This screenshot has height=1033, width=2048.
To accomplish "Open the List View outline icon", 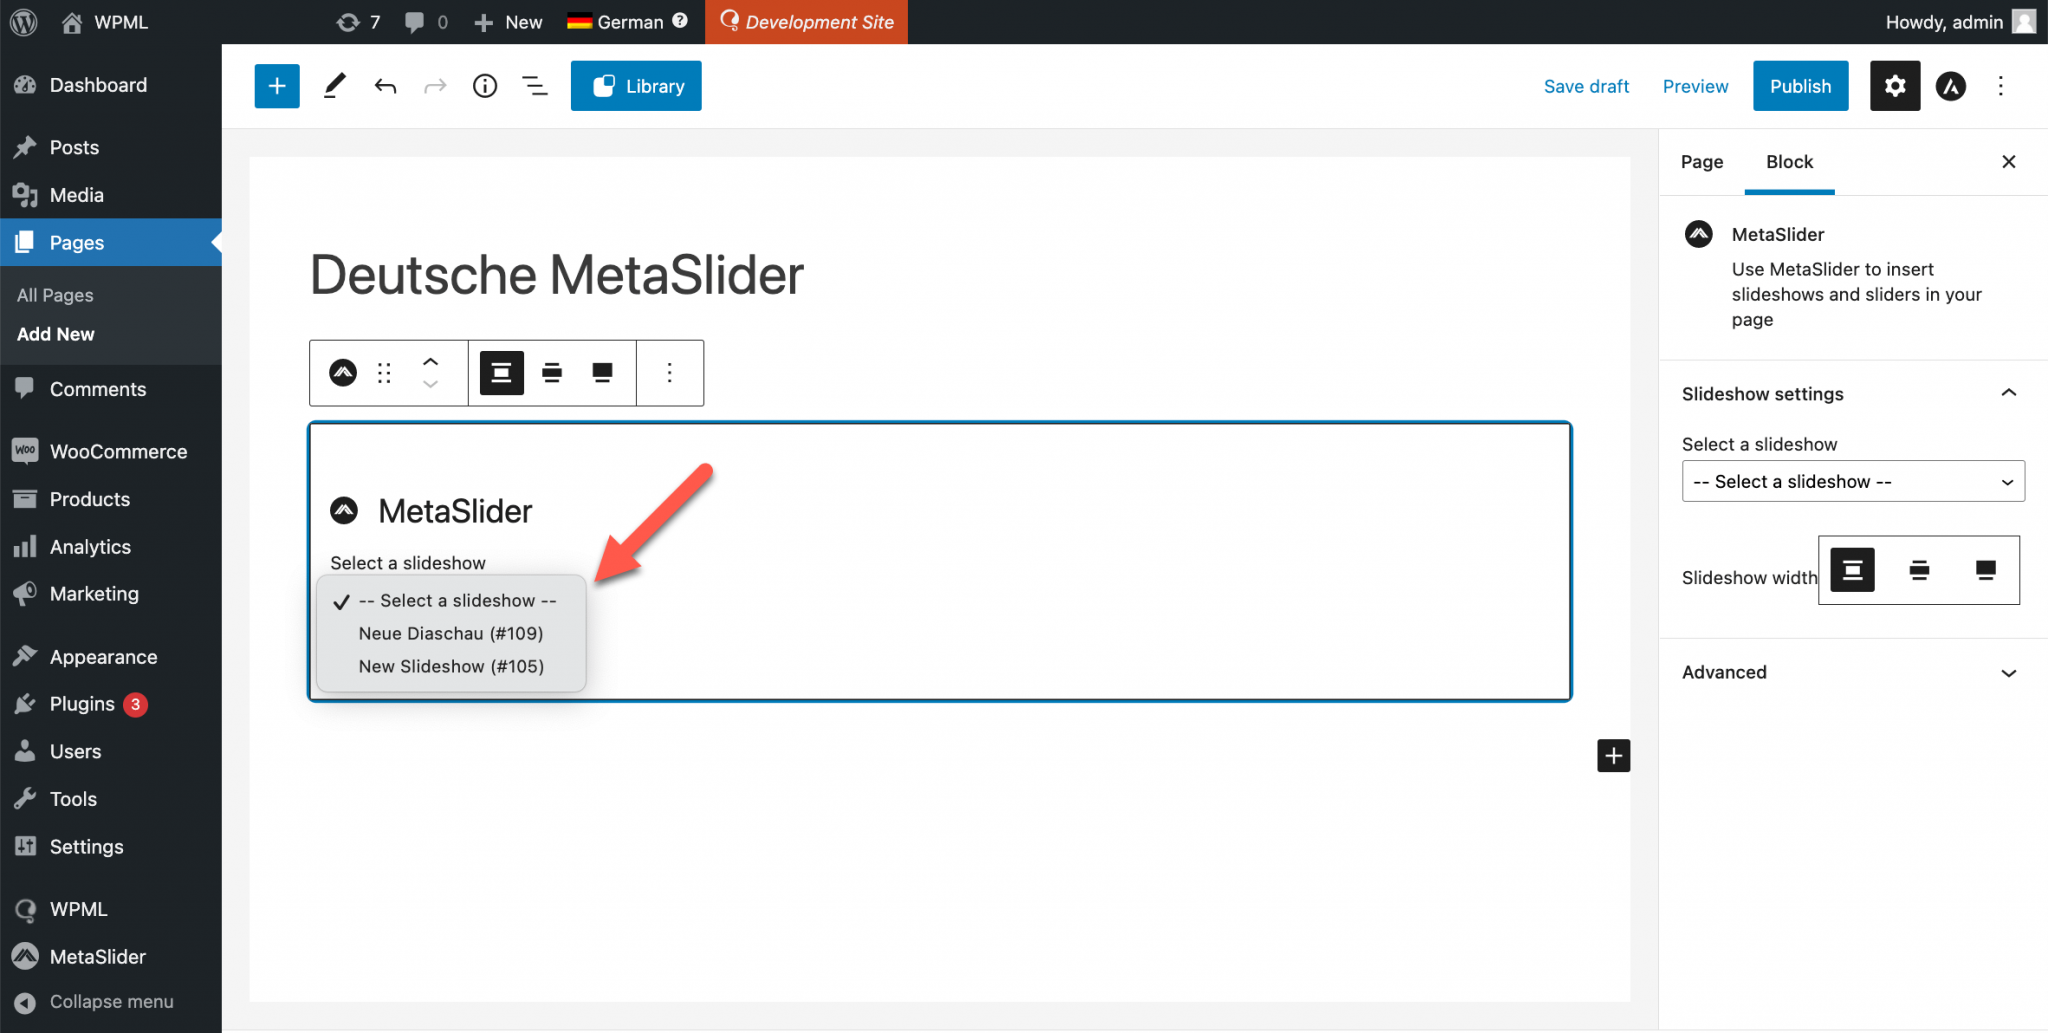I will 535,86.
